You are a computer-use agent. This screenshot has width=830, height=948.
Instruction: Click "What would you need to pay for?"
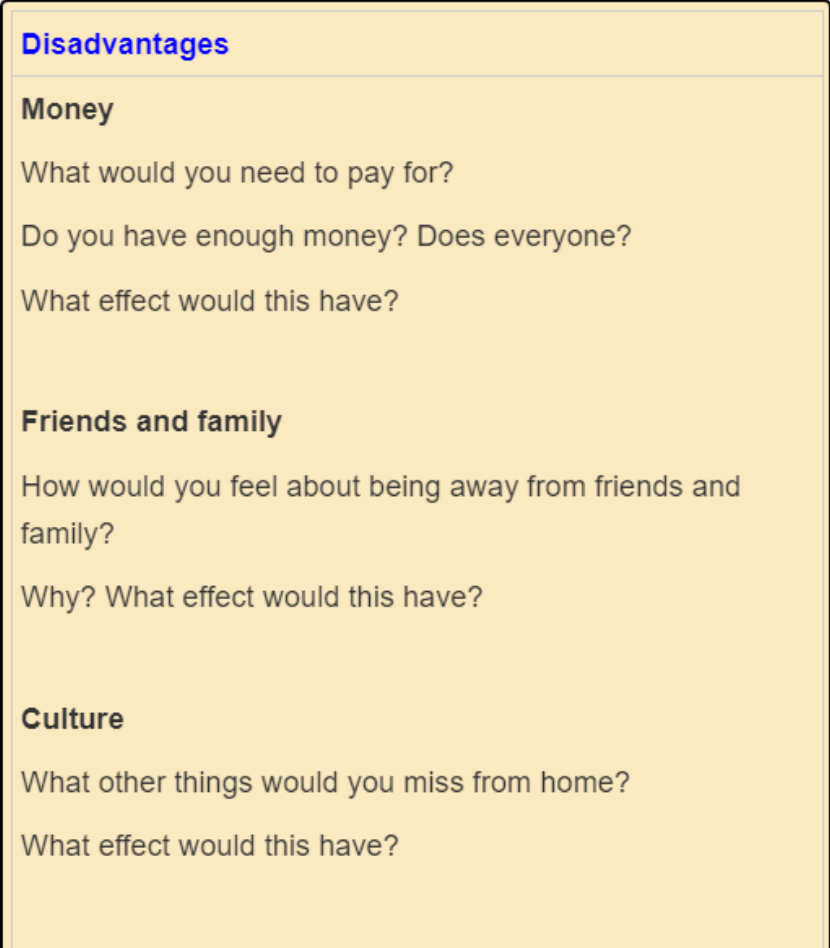point(237,173)
